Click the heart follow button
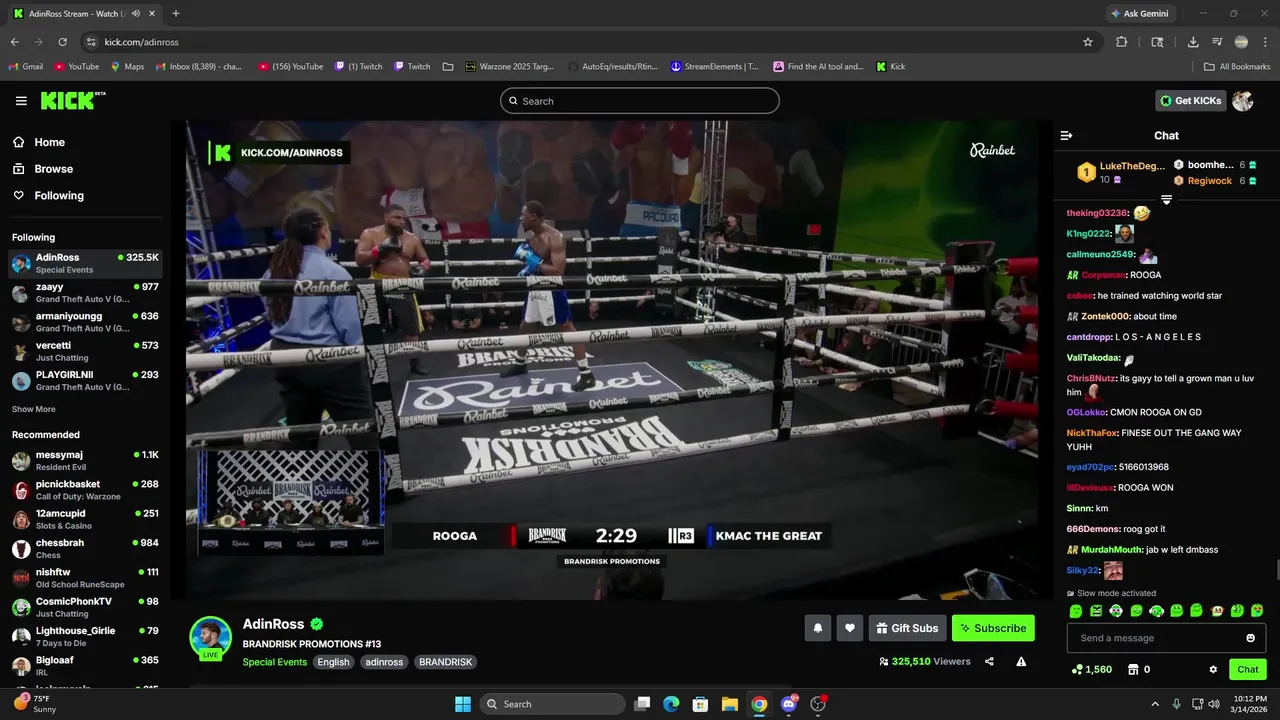 pyautogui.click(x=850, y=628)
